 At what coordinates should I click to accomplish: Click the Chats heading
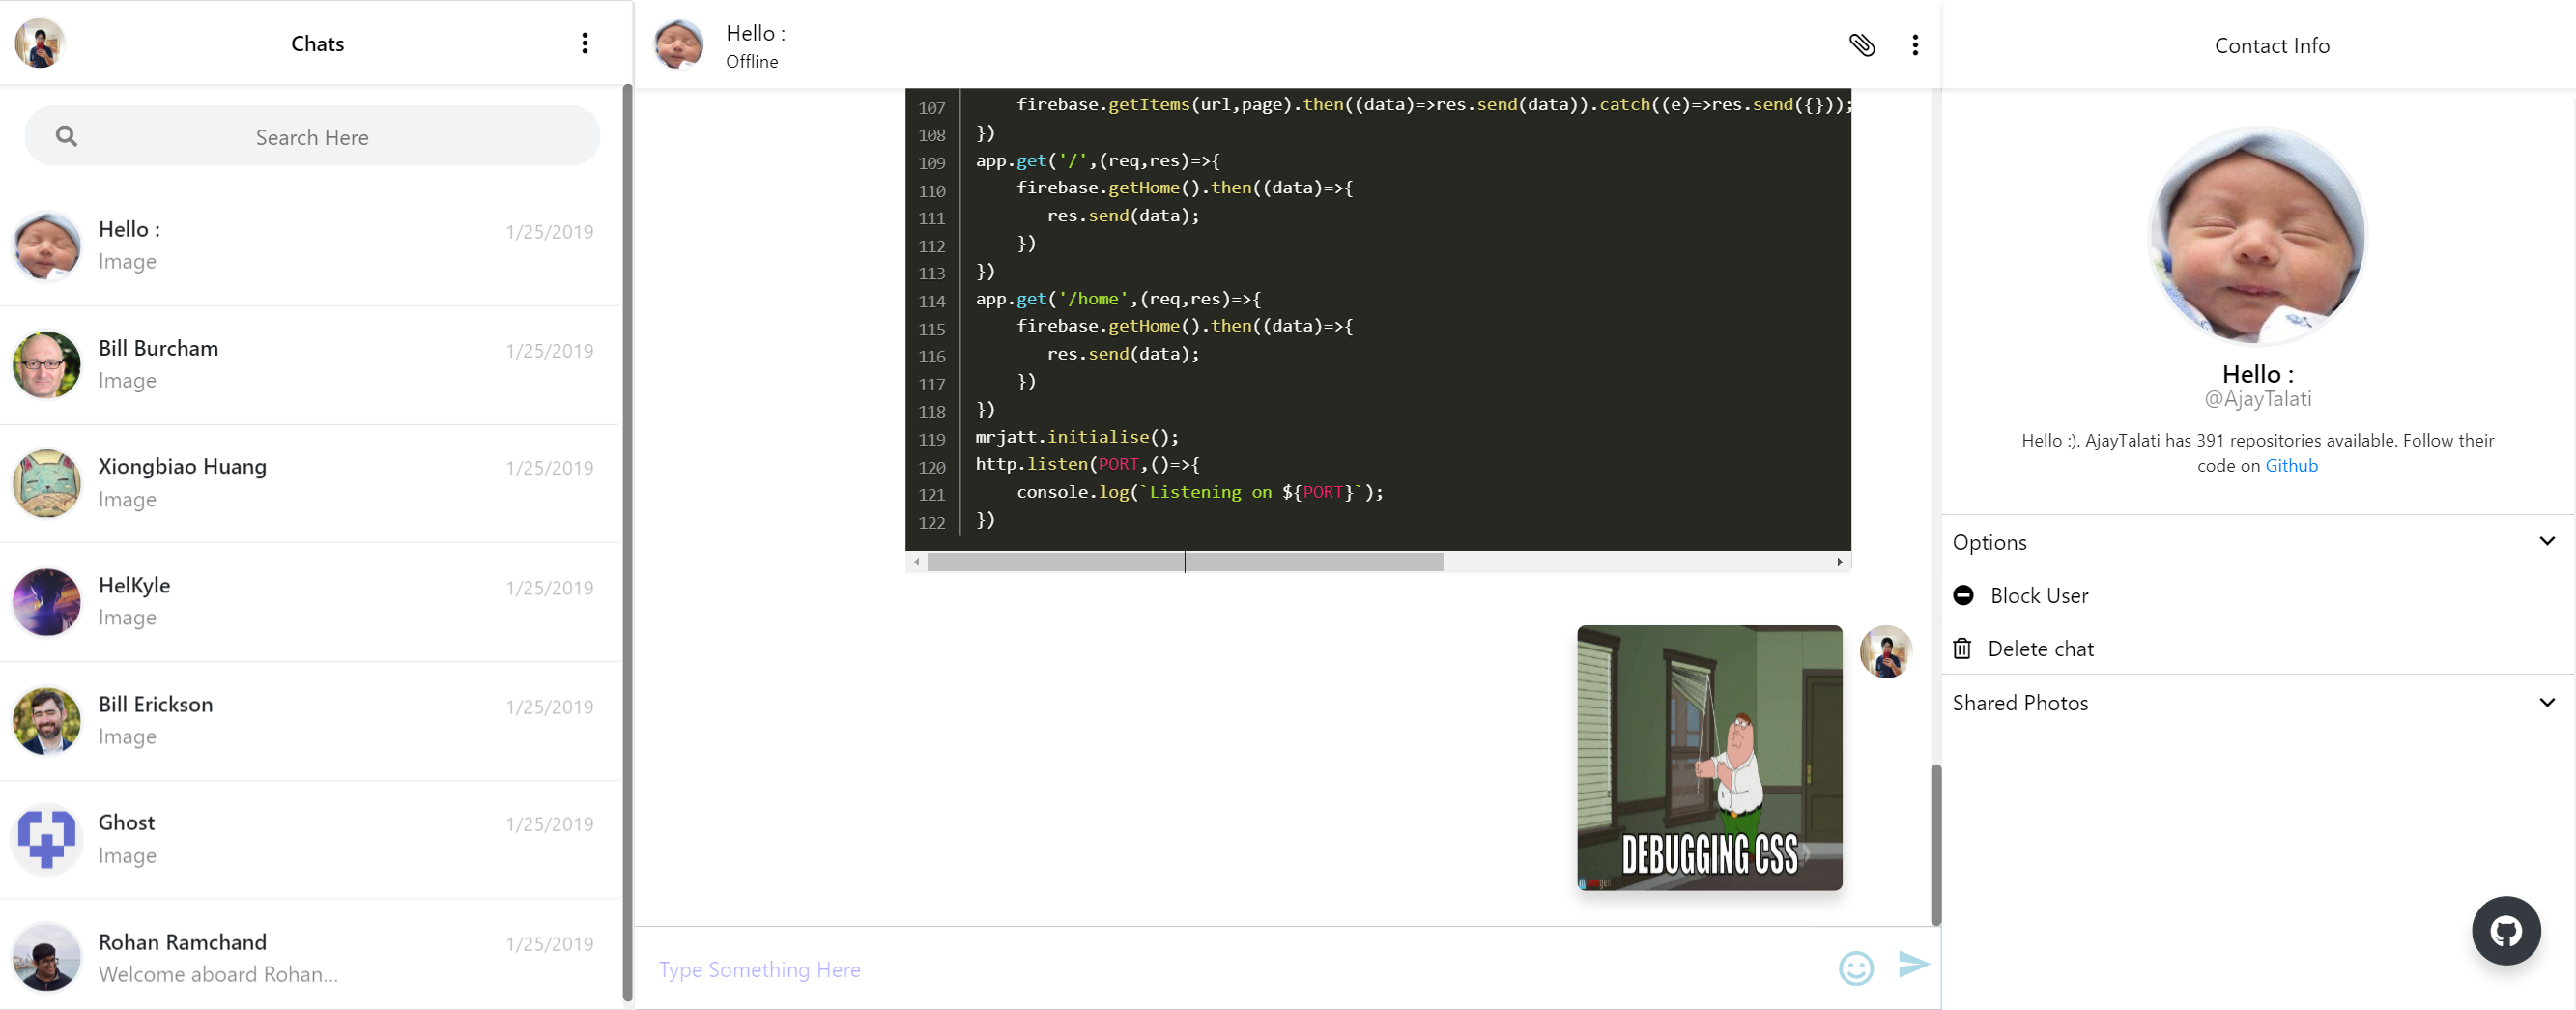point(317,44)
